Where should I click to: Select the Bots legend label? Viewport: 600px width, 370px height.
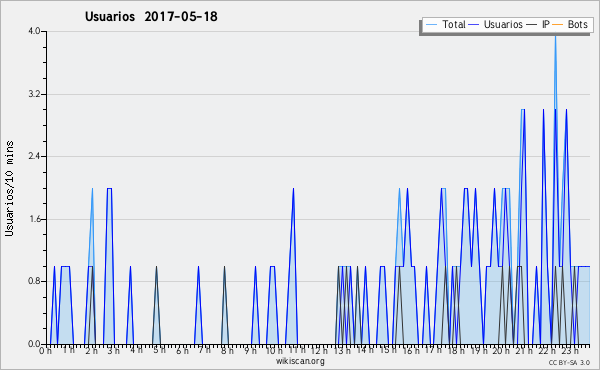(x=577, y=24)
